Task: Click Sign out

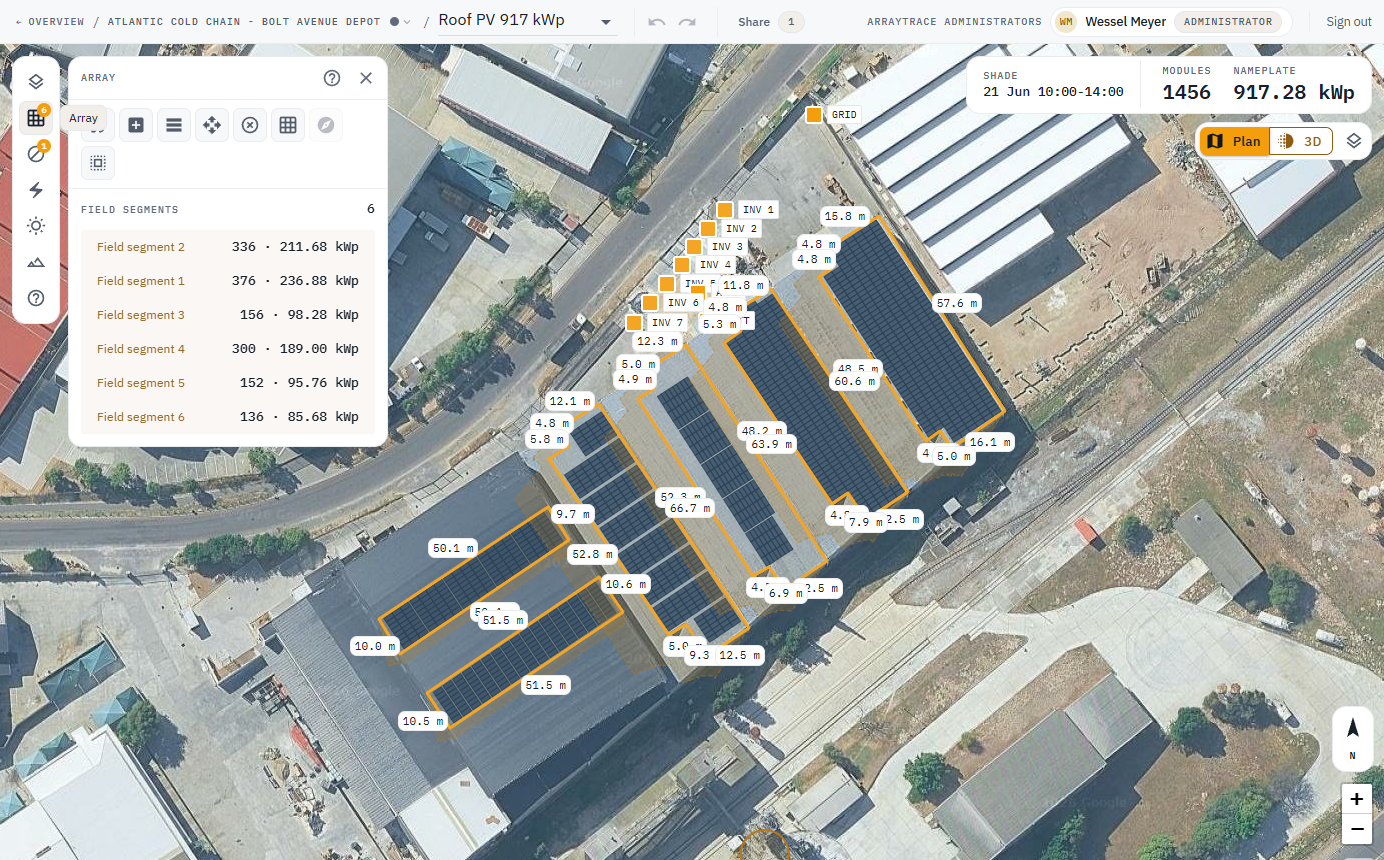Action: click(x=1348, y=22)
